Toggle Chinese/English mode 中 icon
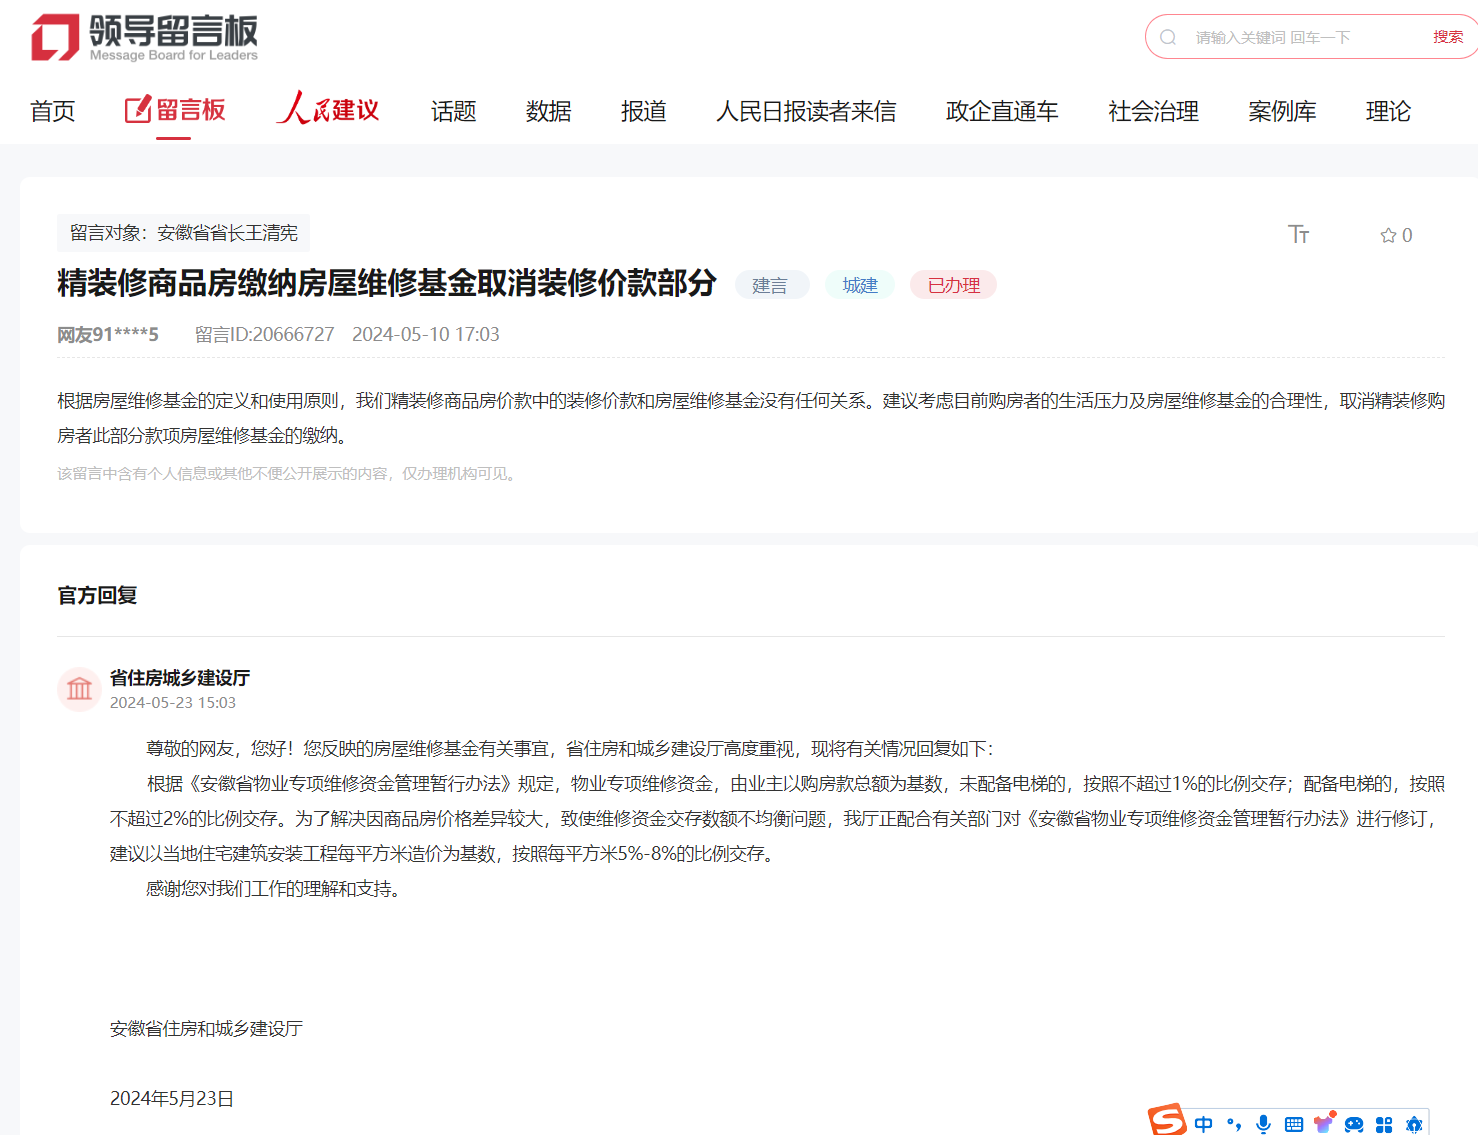The height and width of the screenshot is (1135, 1478). pyautogui.click(x=1204, y=1124)
